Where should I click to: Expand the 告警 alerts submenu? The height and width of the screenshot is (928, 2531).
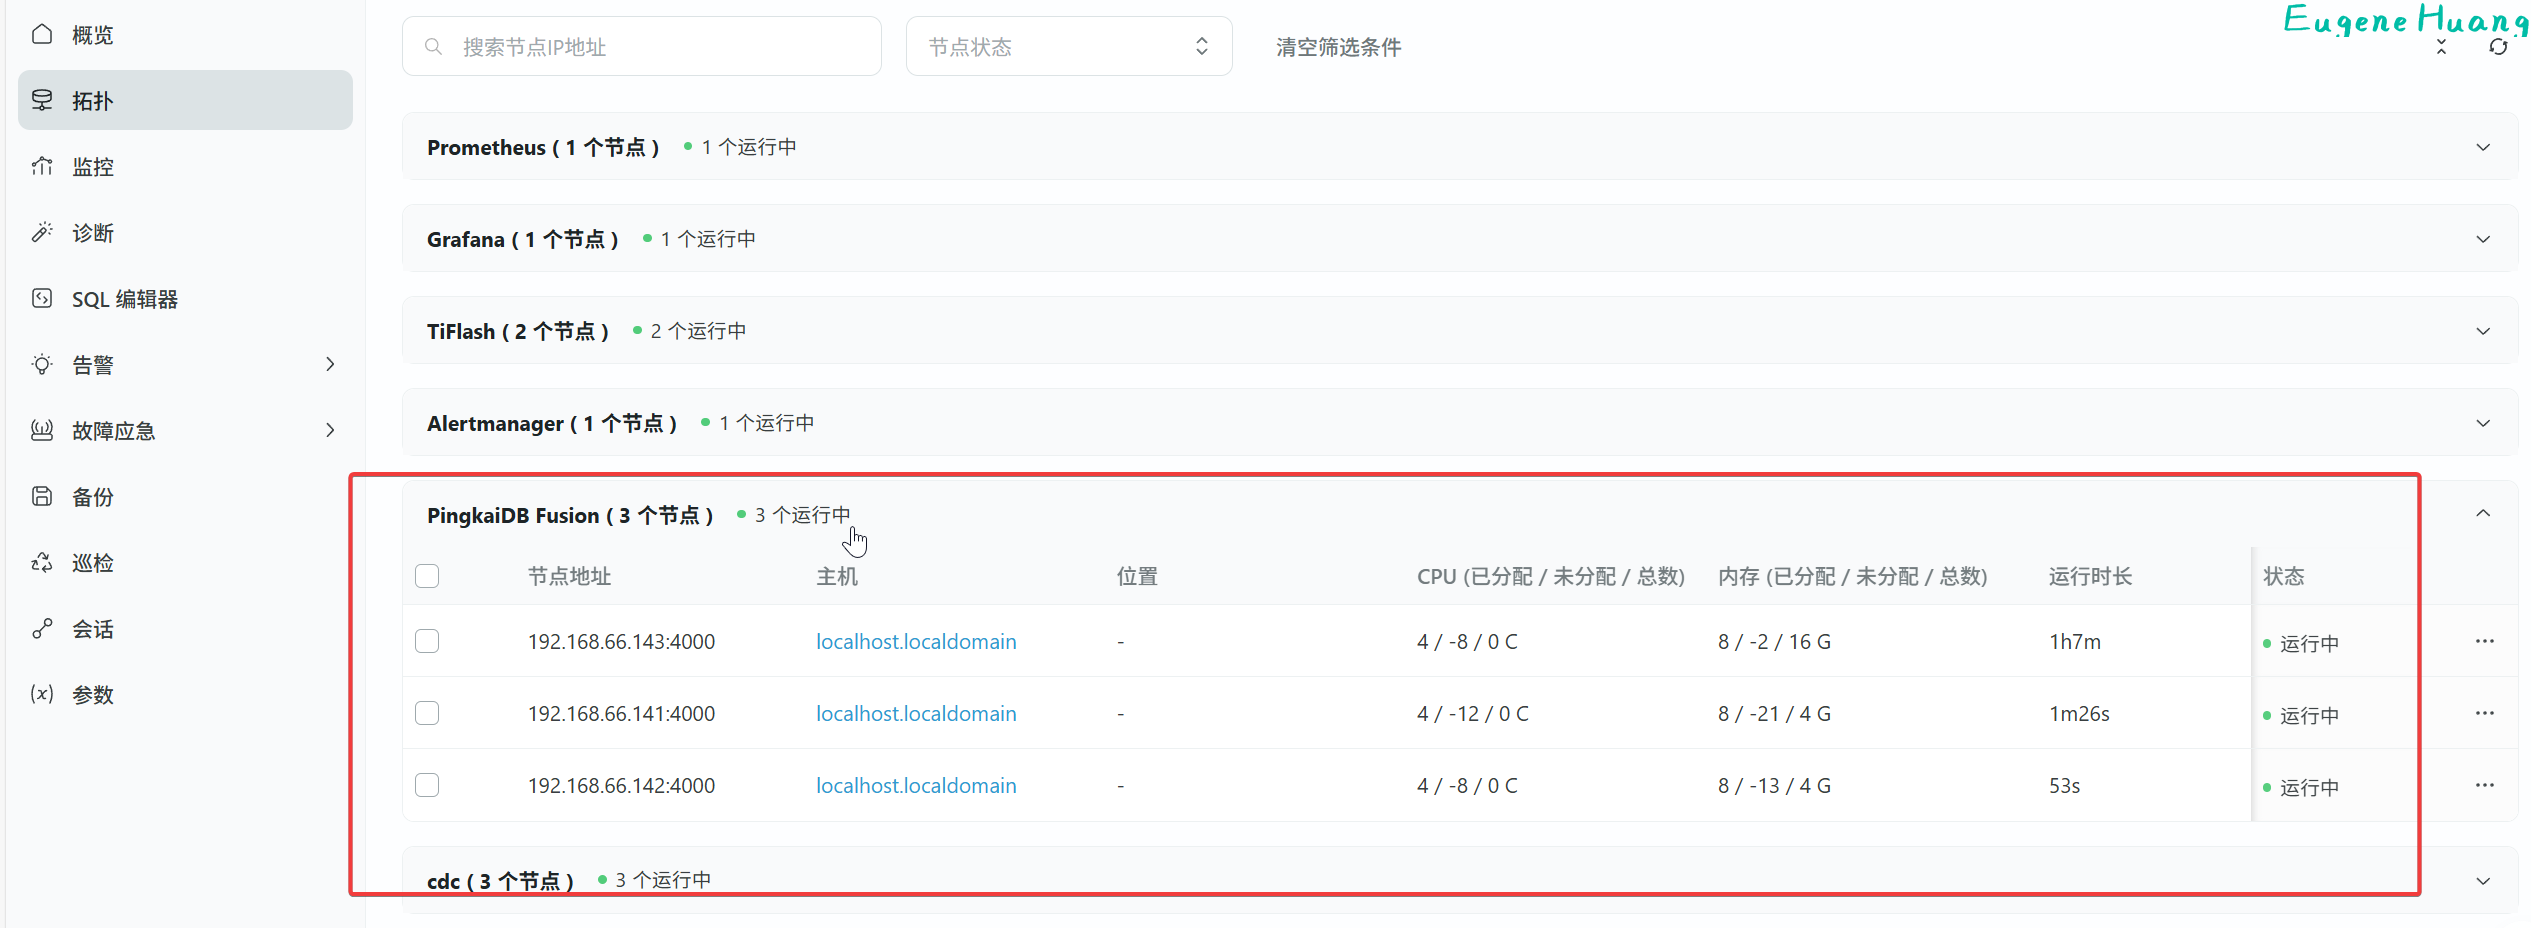click(329, 365)
